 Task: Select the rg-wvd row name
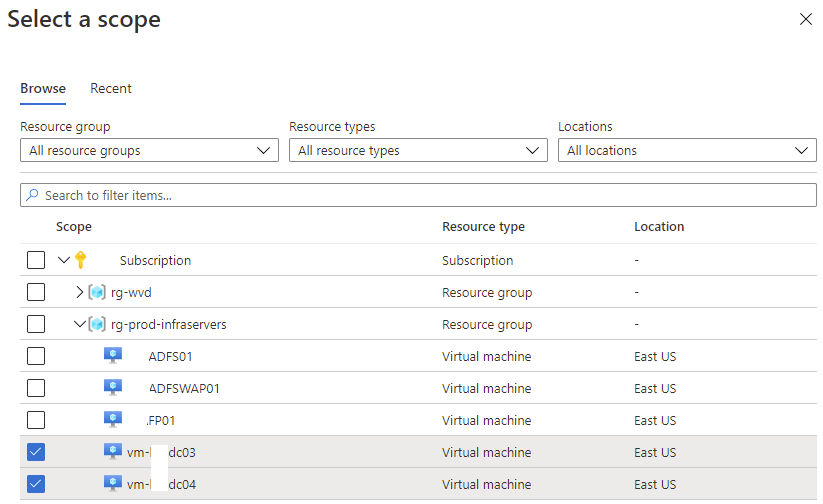click(131, 292)
